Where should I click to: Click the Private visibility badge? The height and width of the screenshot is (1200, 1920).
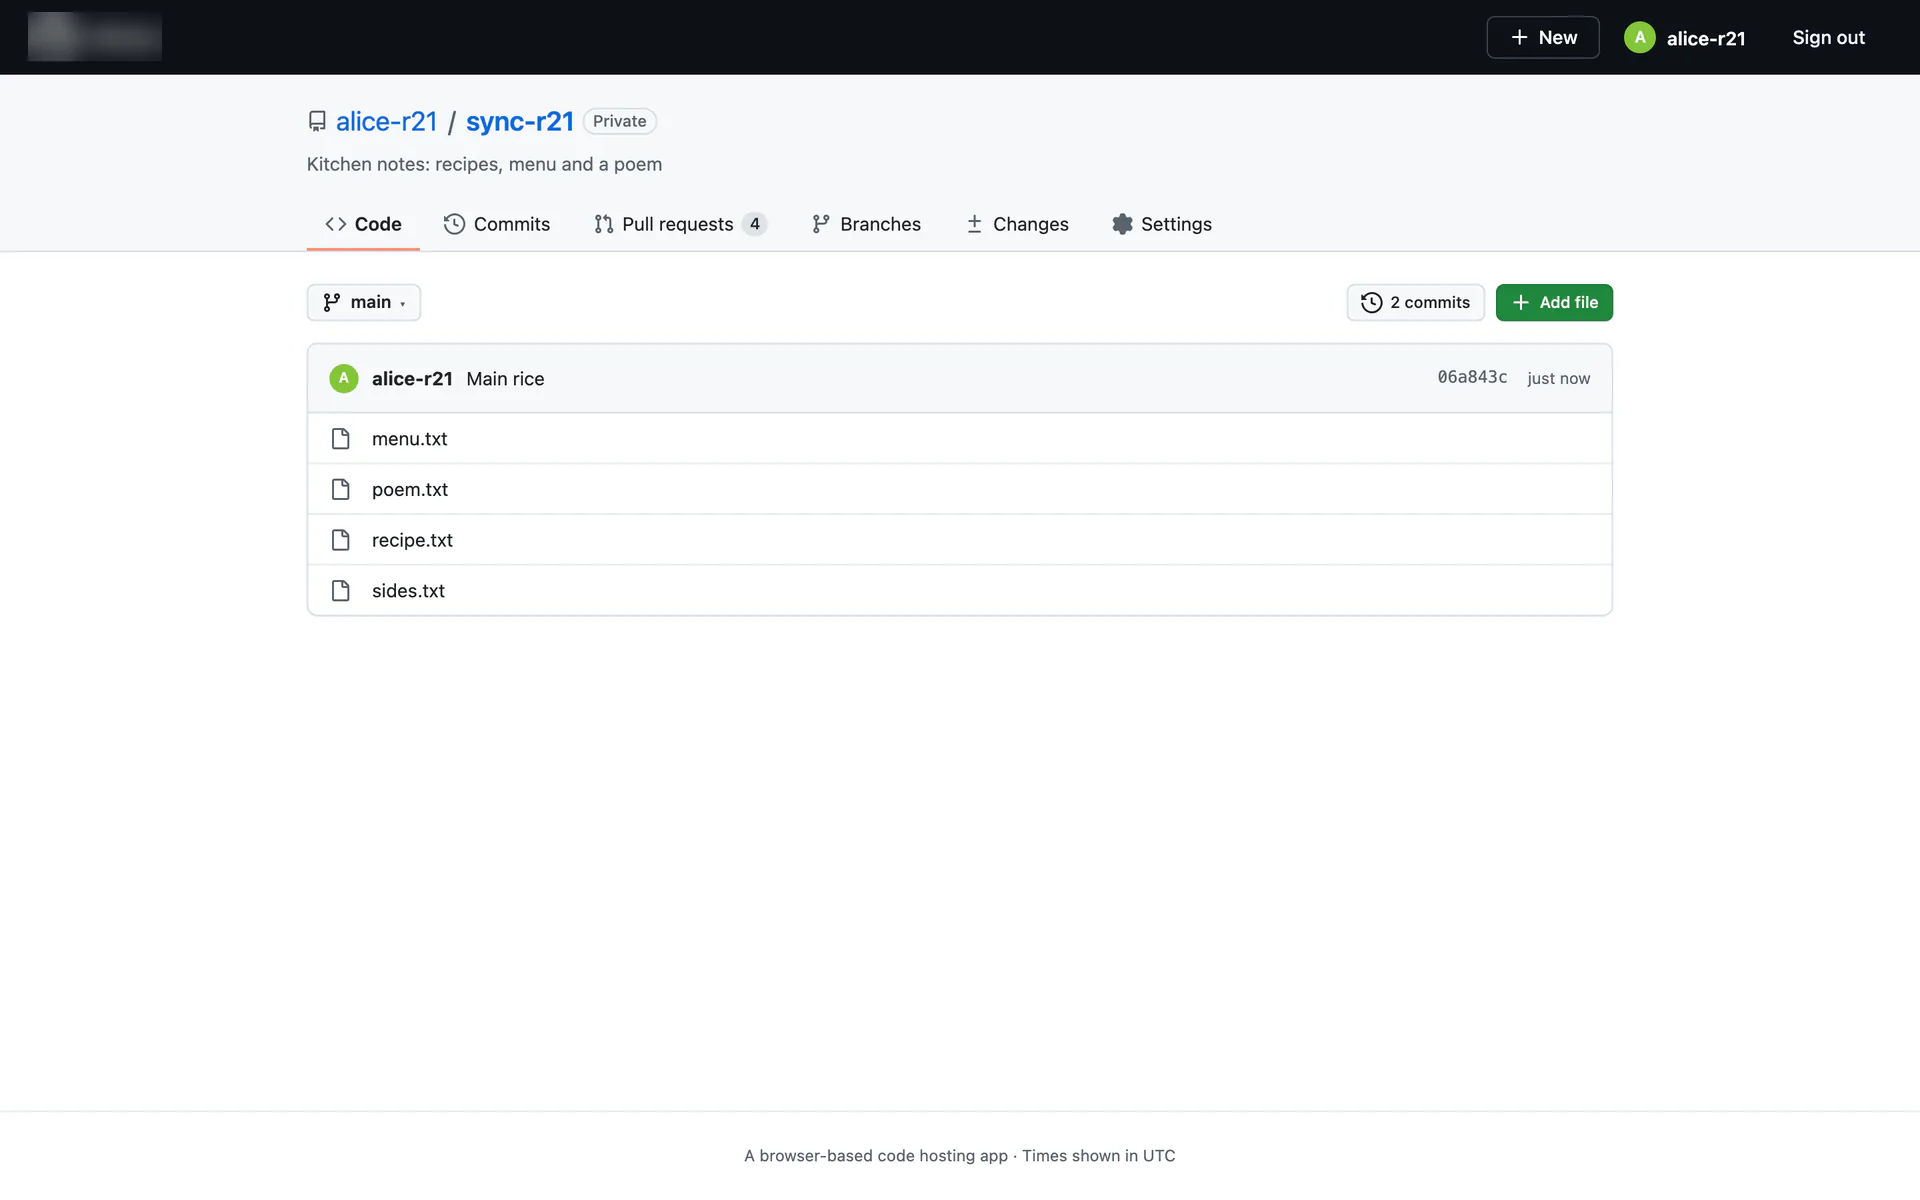coord(619,121)
